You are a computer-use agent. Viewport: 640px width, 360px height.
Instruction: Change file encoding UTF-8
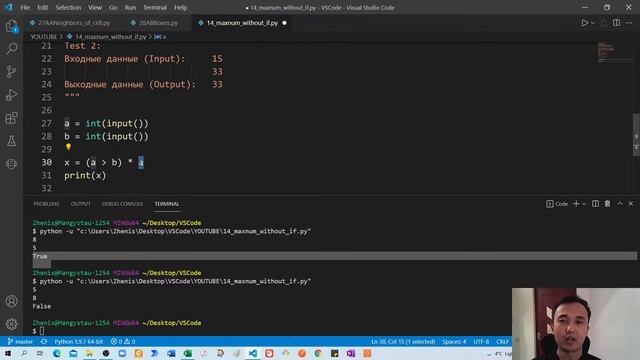pyautogui.click(x=481, y=342)
